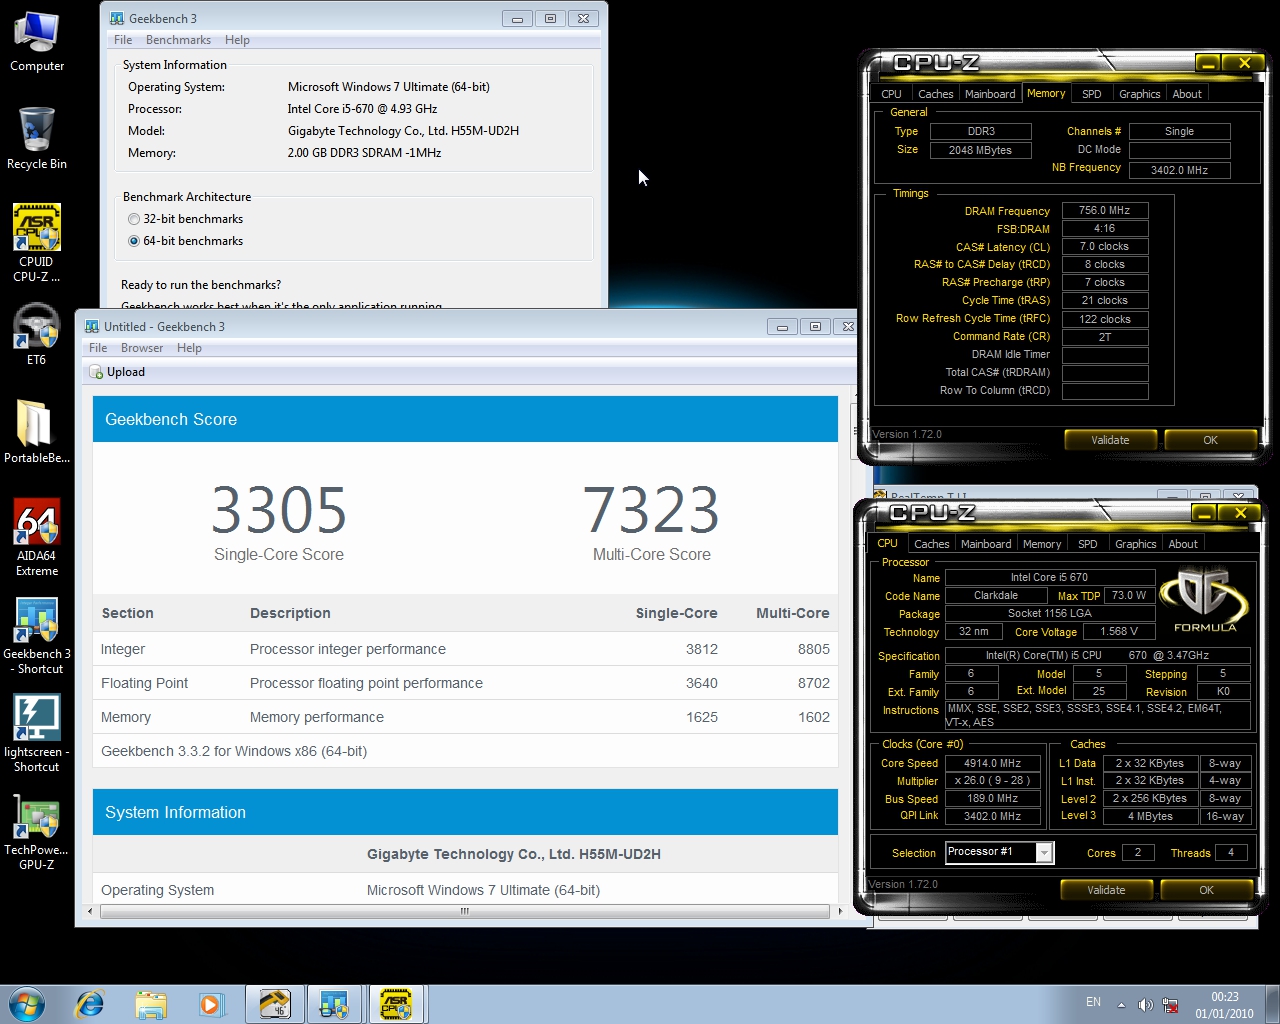Switch to the Mainboard tab in the lower CPU-Z window
The width and height of the screenshot is (1280, 1024).
click(986, 544)
